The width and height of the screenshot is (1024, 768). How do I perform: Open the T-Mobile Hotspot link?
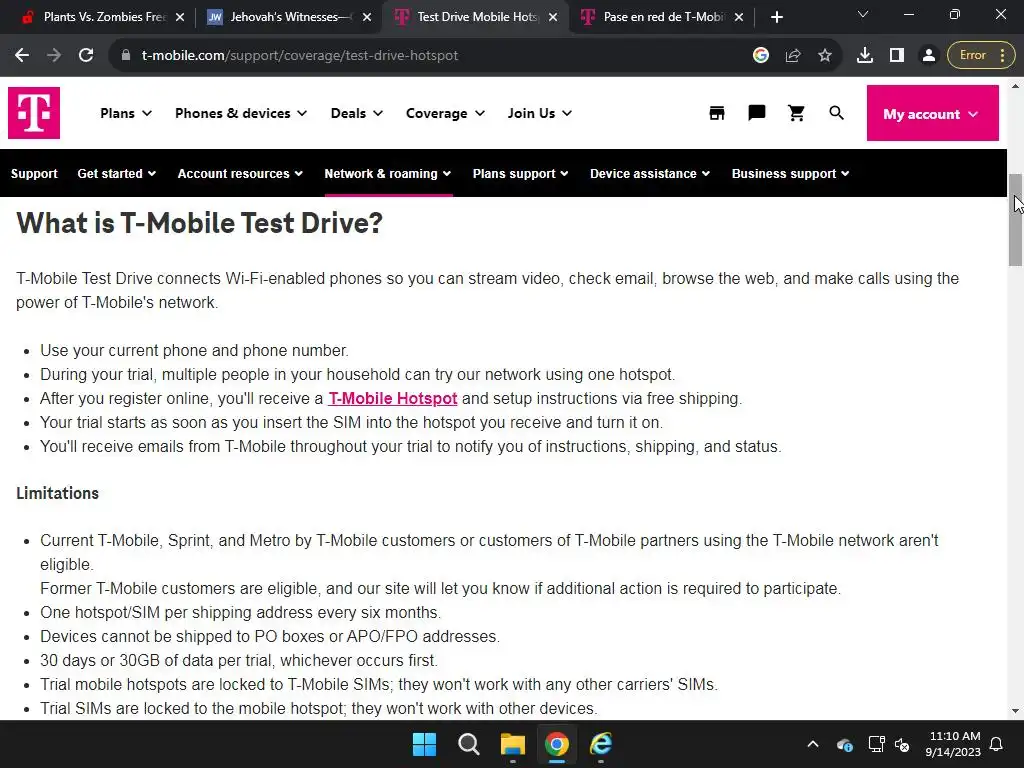392,398
